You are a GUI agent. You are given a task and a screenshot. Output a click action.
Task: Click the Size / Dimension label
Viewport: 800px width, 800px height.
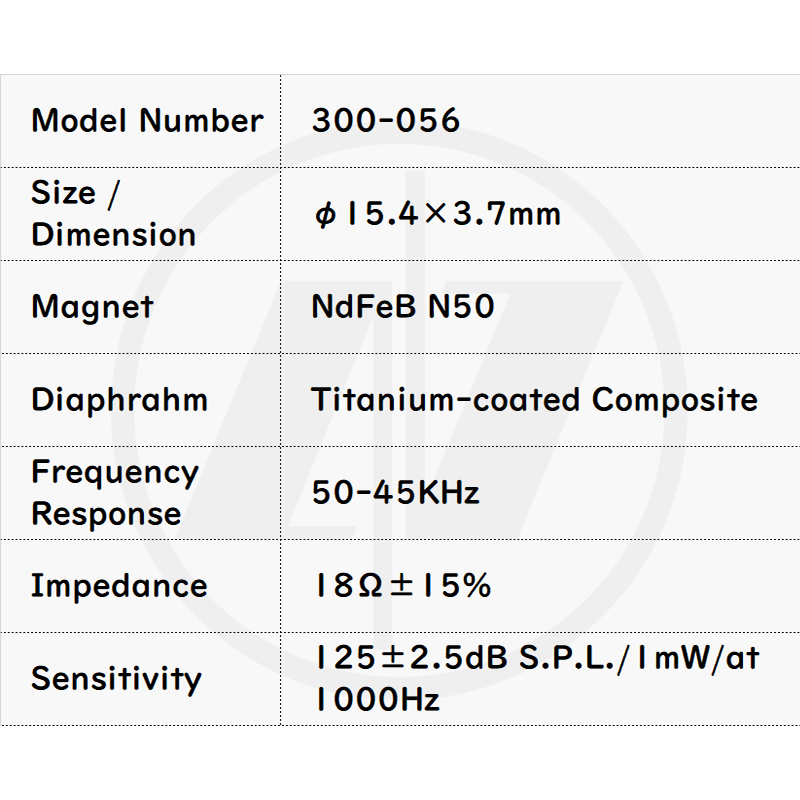click(113, 213)
